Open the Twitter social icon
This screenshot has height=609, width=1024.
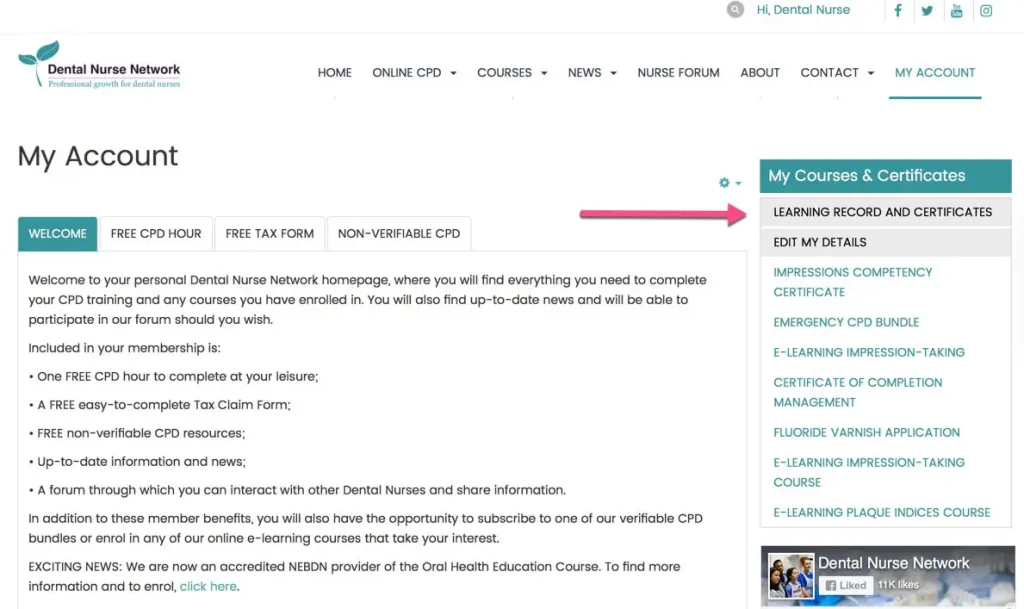tap(927, 11)
